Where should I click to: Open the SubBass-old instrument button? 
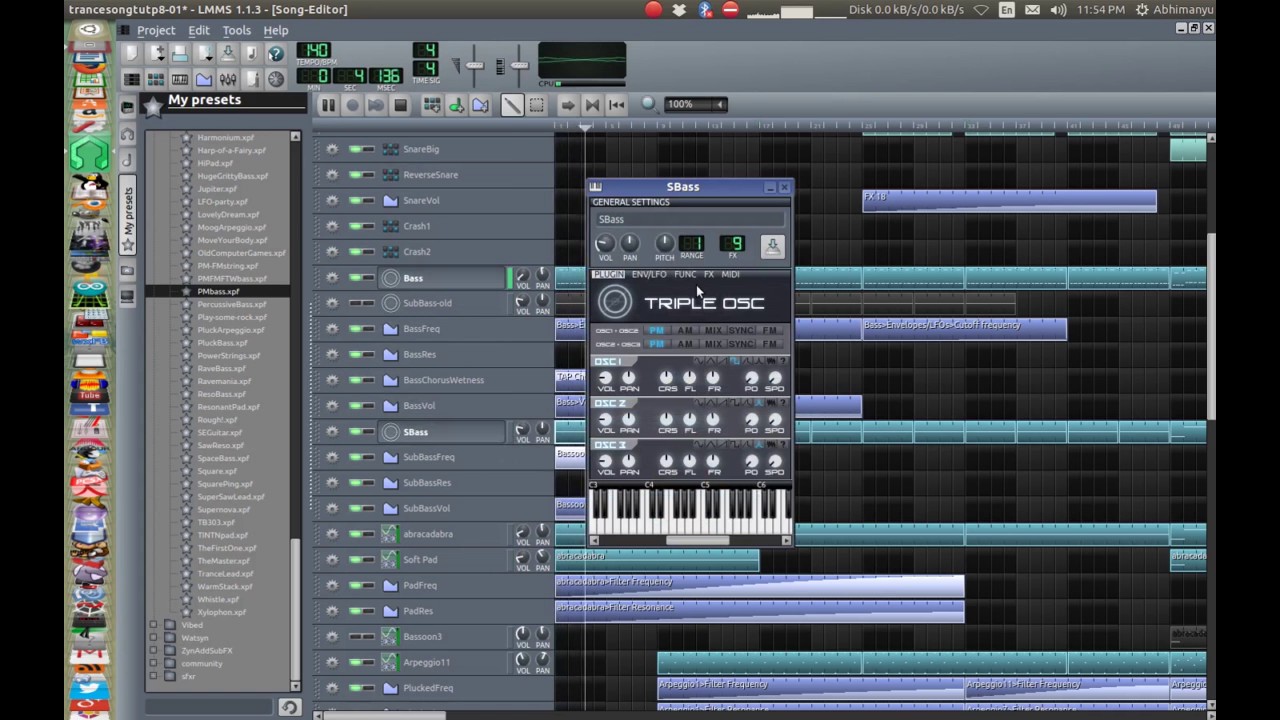coord(441,303)
